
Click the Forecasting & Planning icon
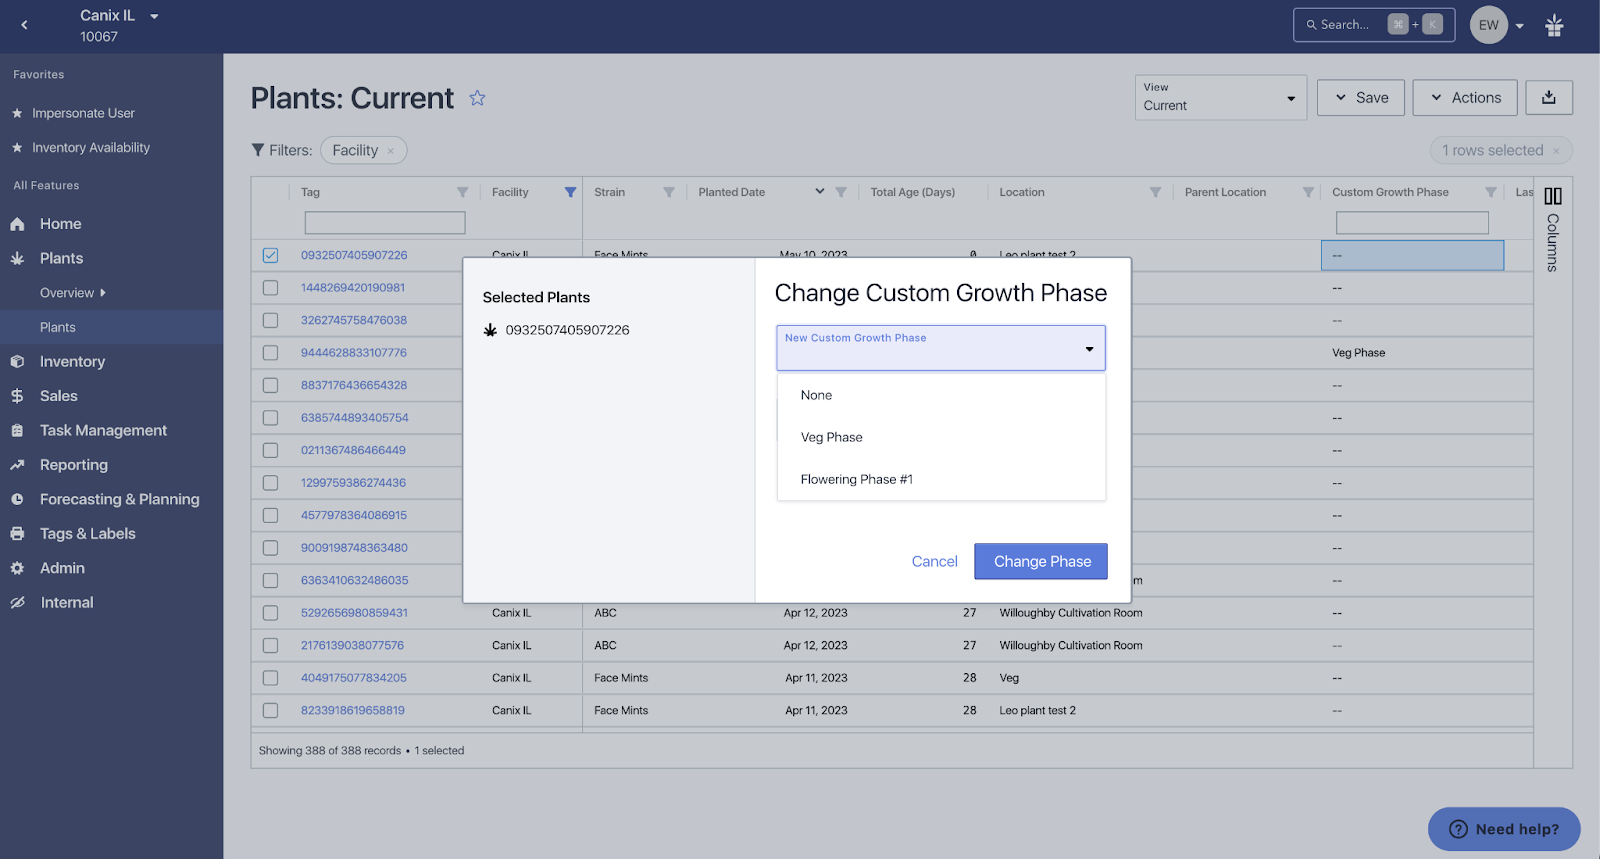coord(17,499)
